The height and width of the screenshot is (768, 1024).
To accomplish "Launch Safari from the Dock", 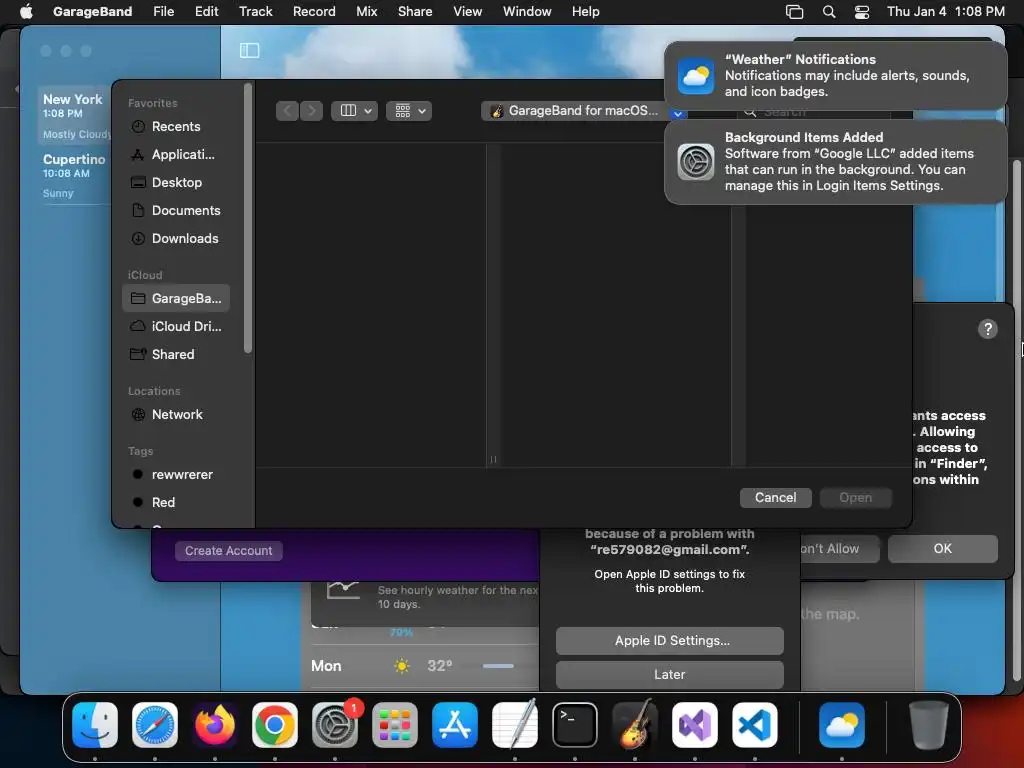I will 155,725.
